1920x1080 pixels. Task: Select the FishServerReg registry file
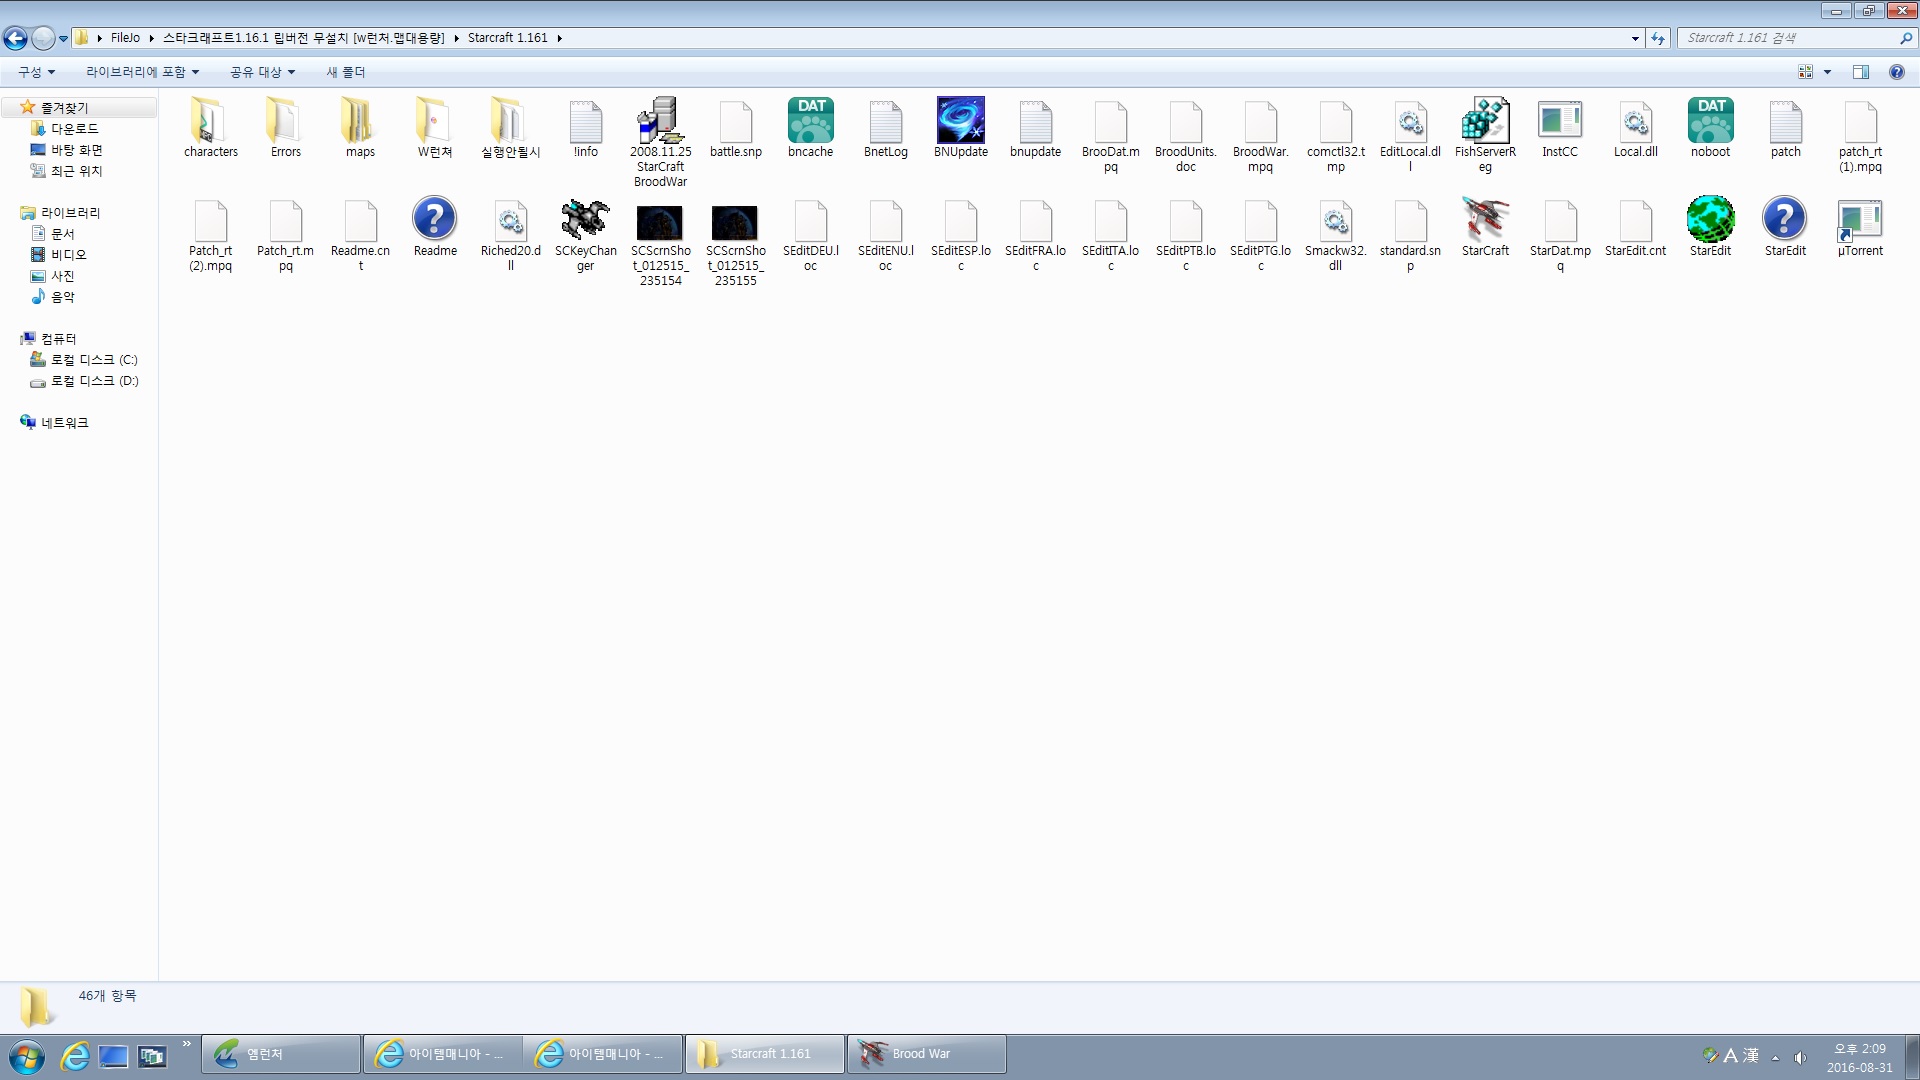pos(1485,135)
